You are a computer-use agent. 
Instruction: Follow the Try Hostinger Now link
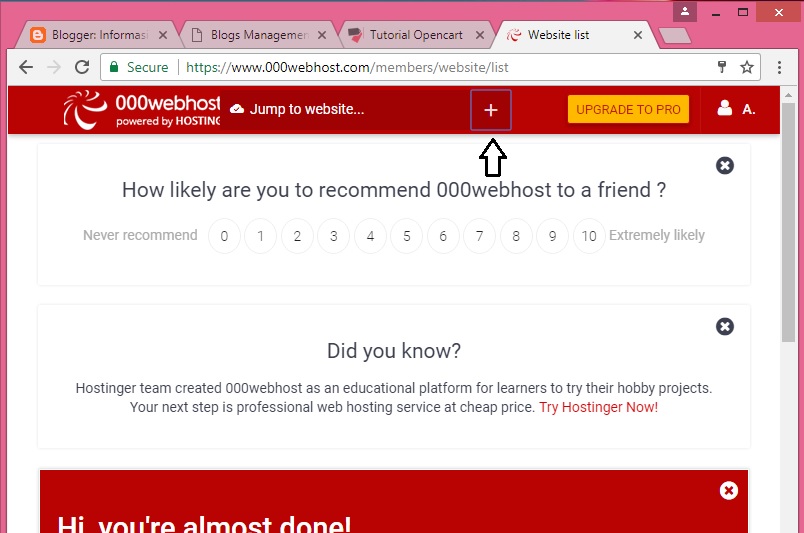click(598, 407)
